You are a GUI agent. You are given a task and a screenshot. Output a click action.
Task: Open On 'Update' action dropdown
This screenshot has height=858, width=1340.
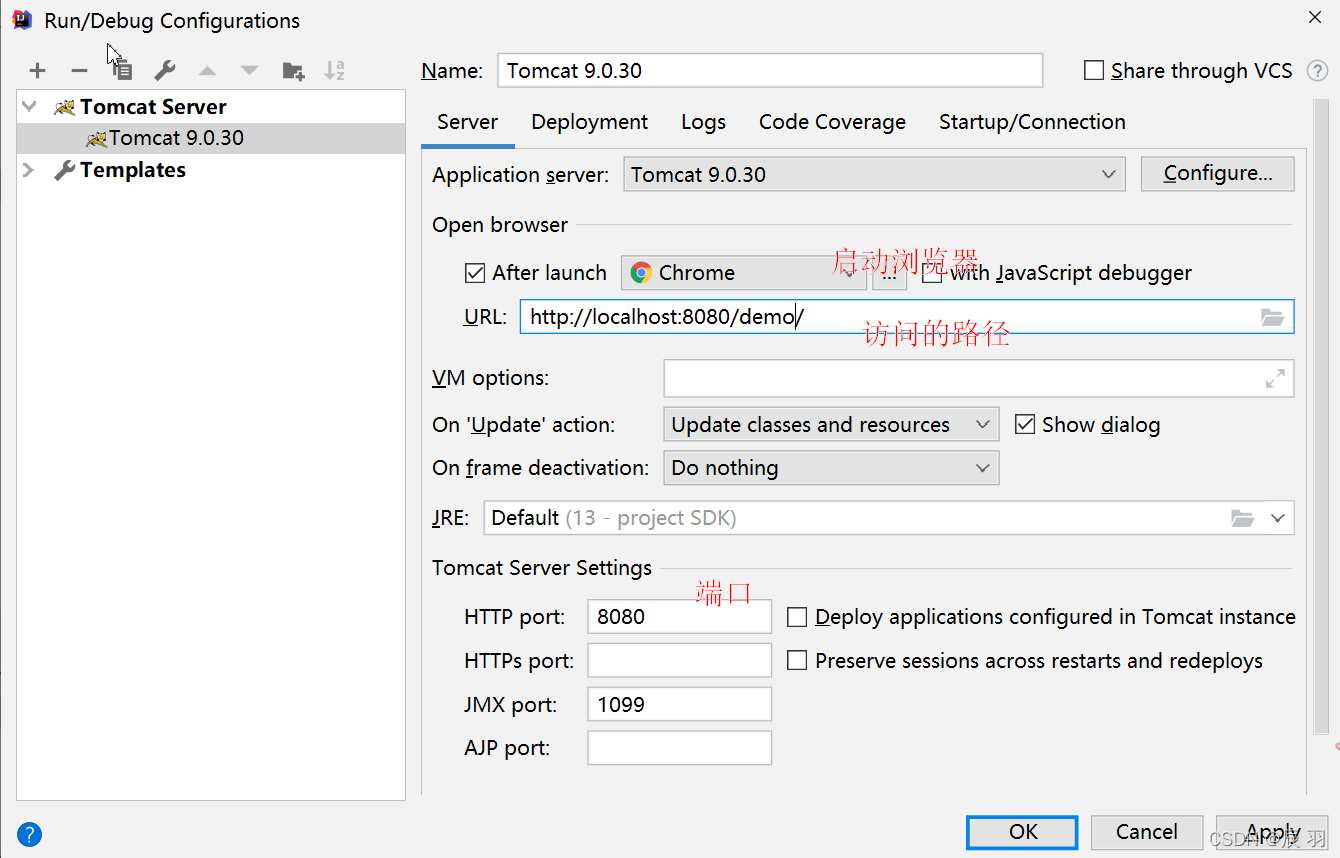(x=831, y=425)
